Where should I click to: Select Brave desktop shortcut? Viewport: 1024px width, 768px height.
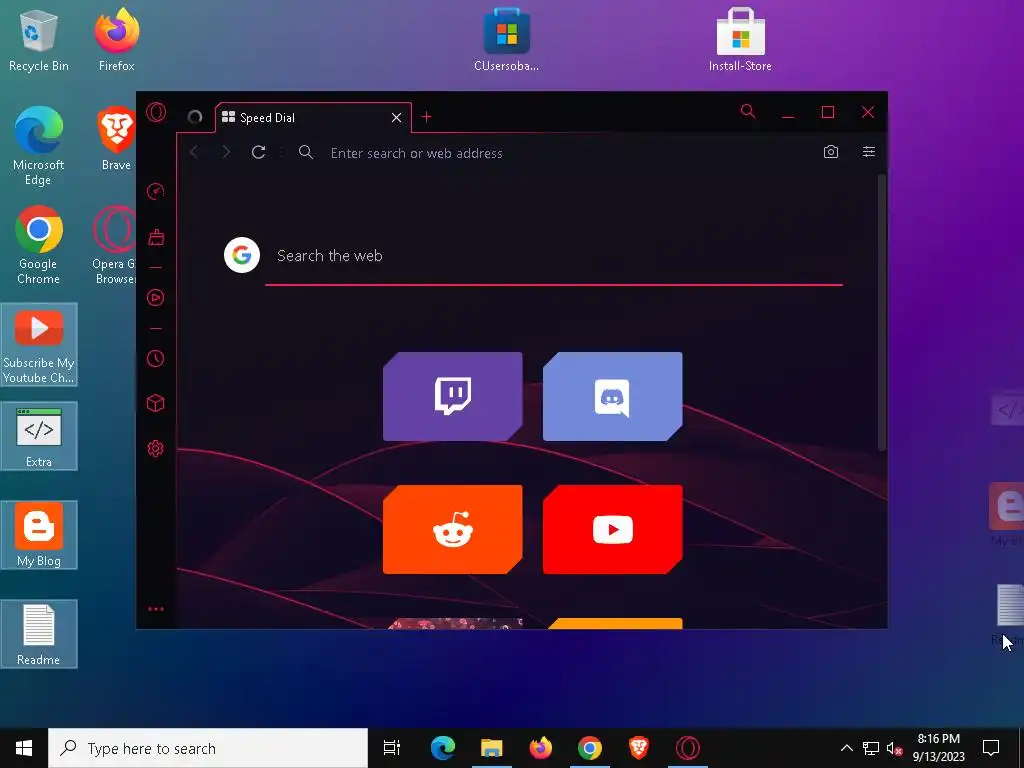(116, 140)
